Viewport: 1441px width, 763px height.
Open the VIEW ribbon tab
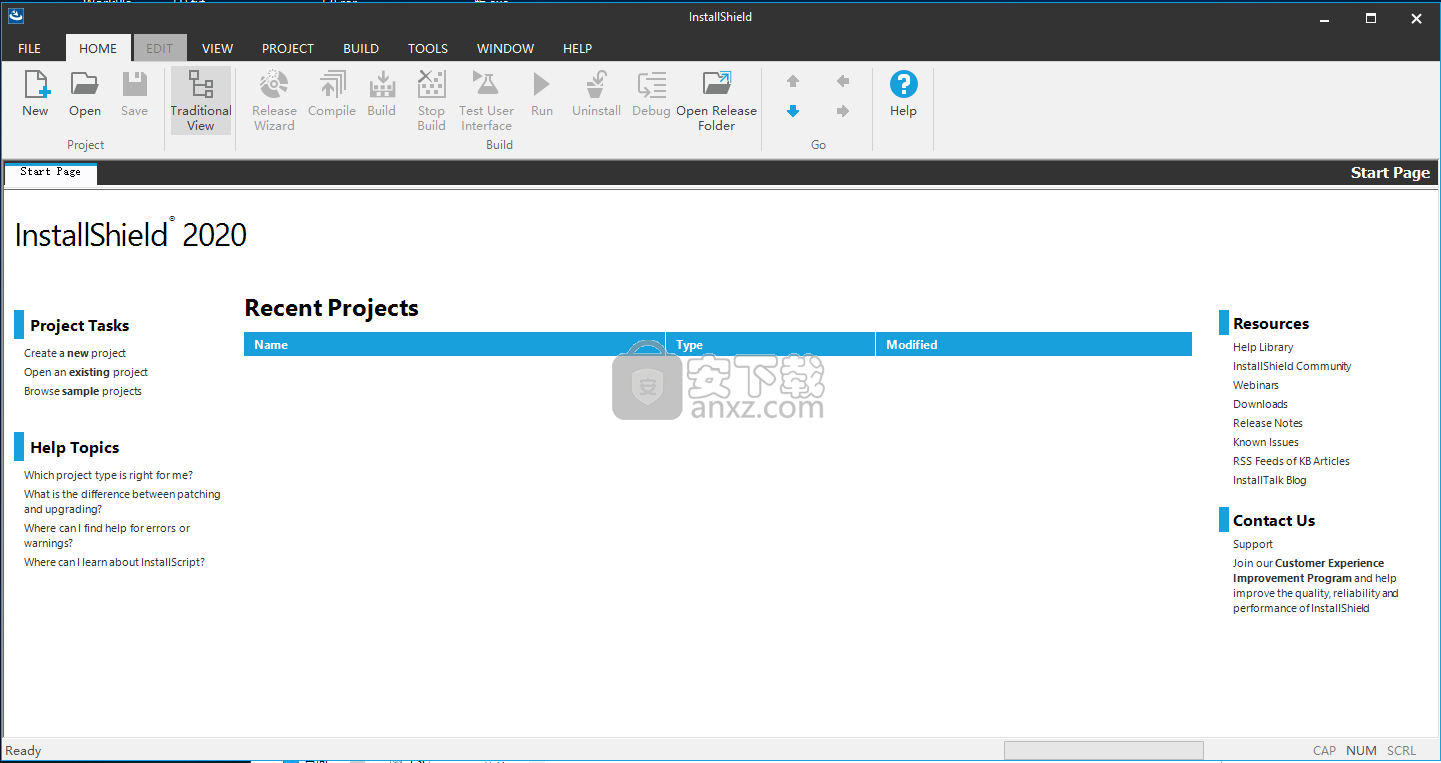tap(217, 48)
